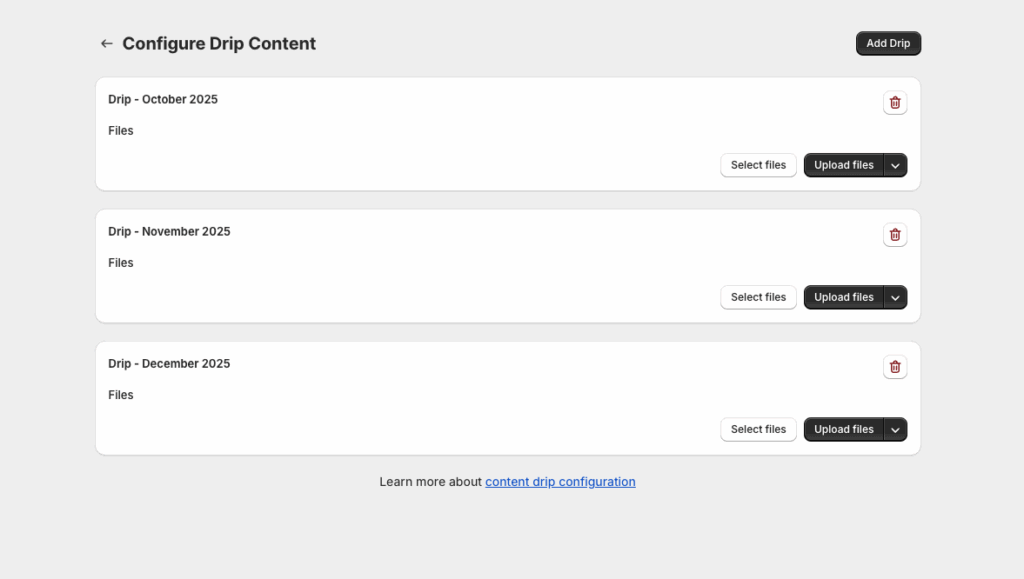Upload files to the November 2025 drip
This screenshot has height=579, width=1024.
843,297
